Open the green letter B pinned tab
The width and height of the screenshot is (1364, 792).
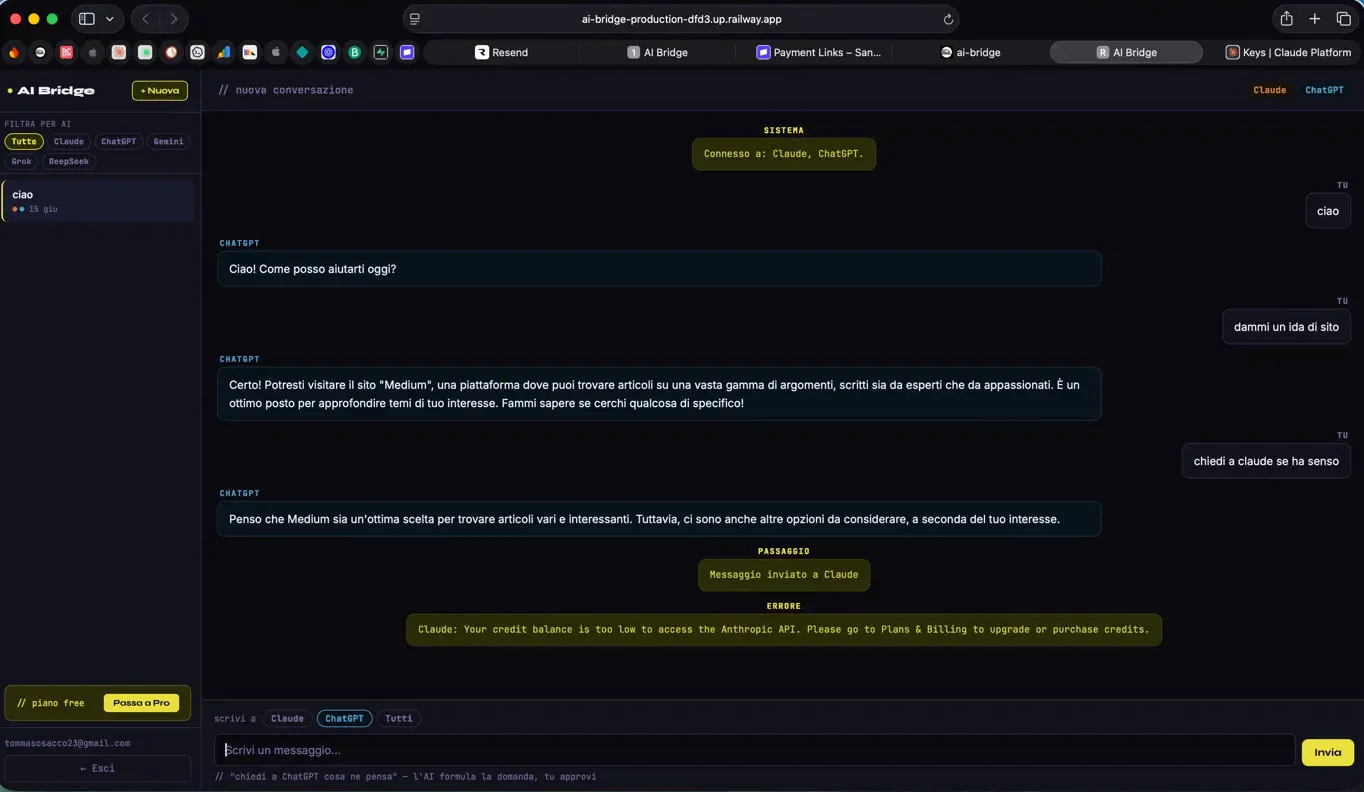pyautogui.click(x=354, y=52)
